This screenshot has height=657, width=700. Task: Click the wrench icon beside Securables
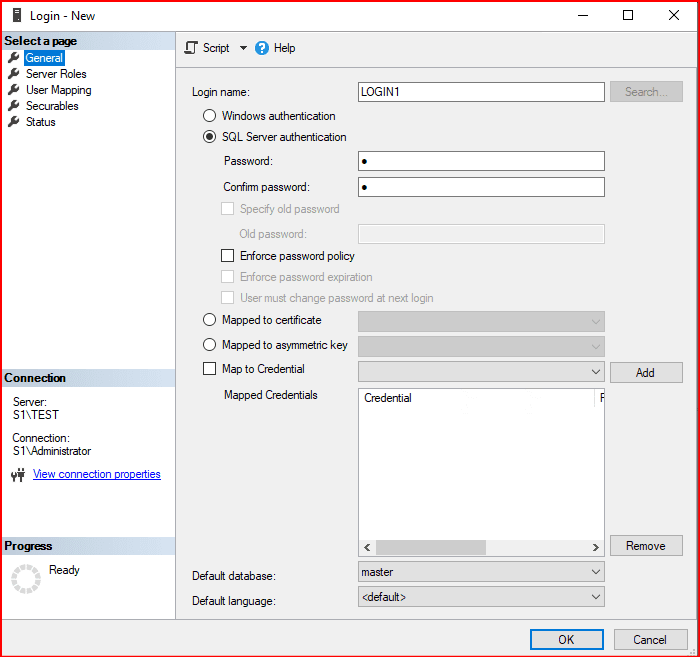coord(14,106)
